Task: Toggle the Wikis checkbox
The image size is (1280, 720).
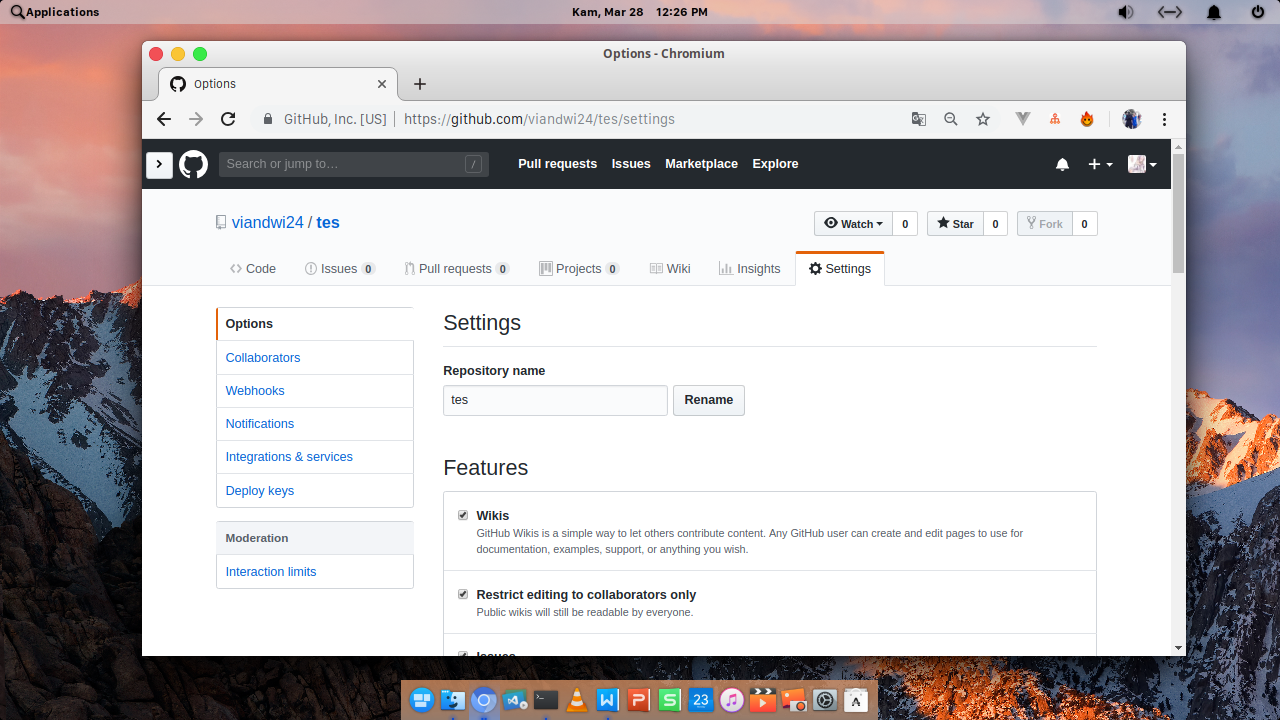Action: 463,516
